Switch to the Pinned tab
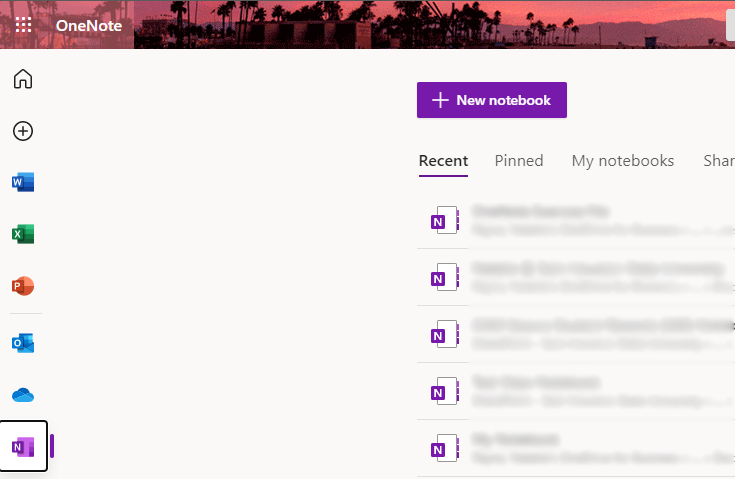735x479 pixels. pyautogui.click(x=519, y=161)
